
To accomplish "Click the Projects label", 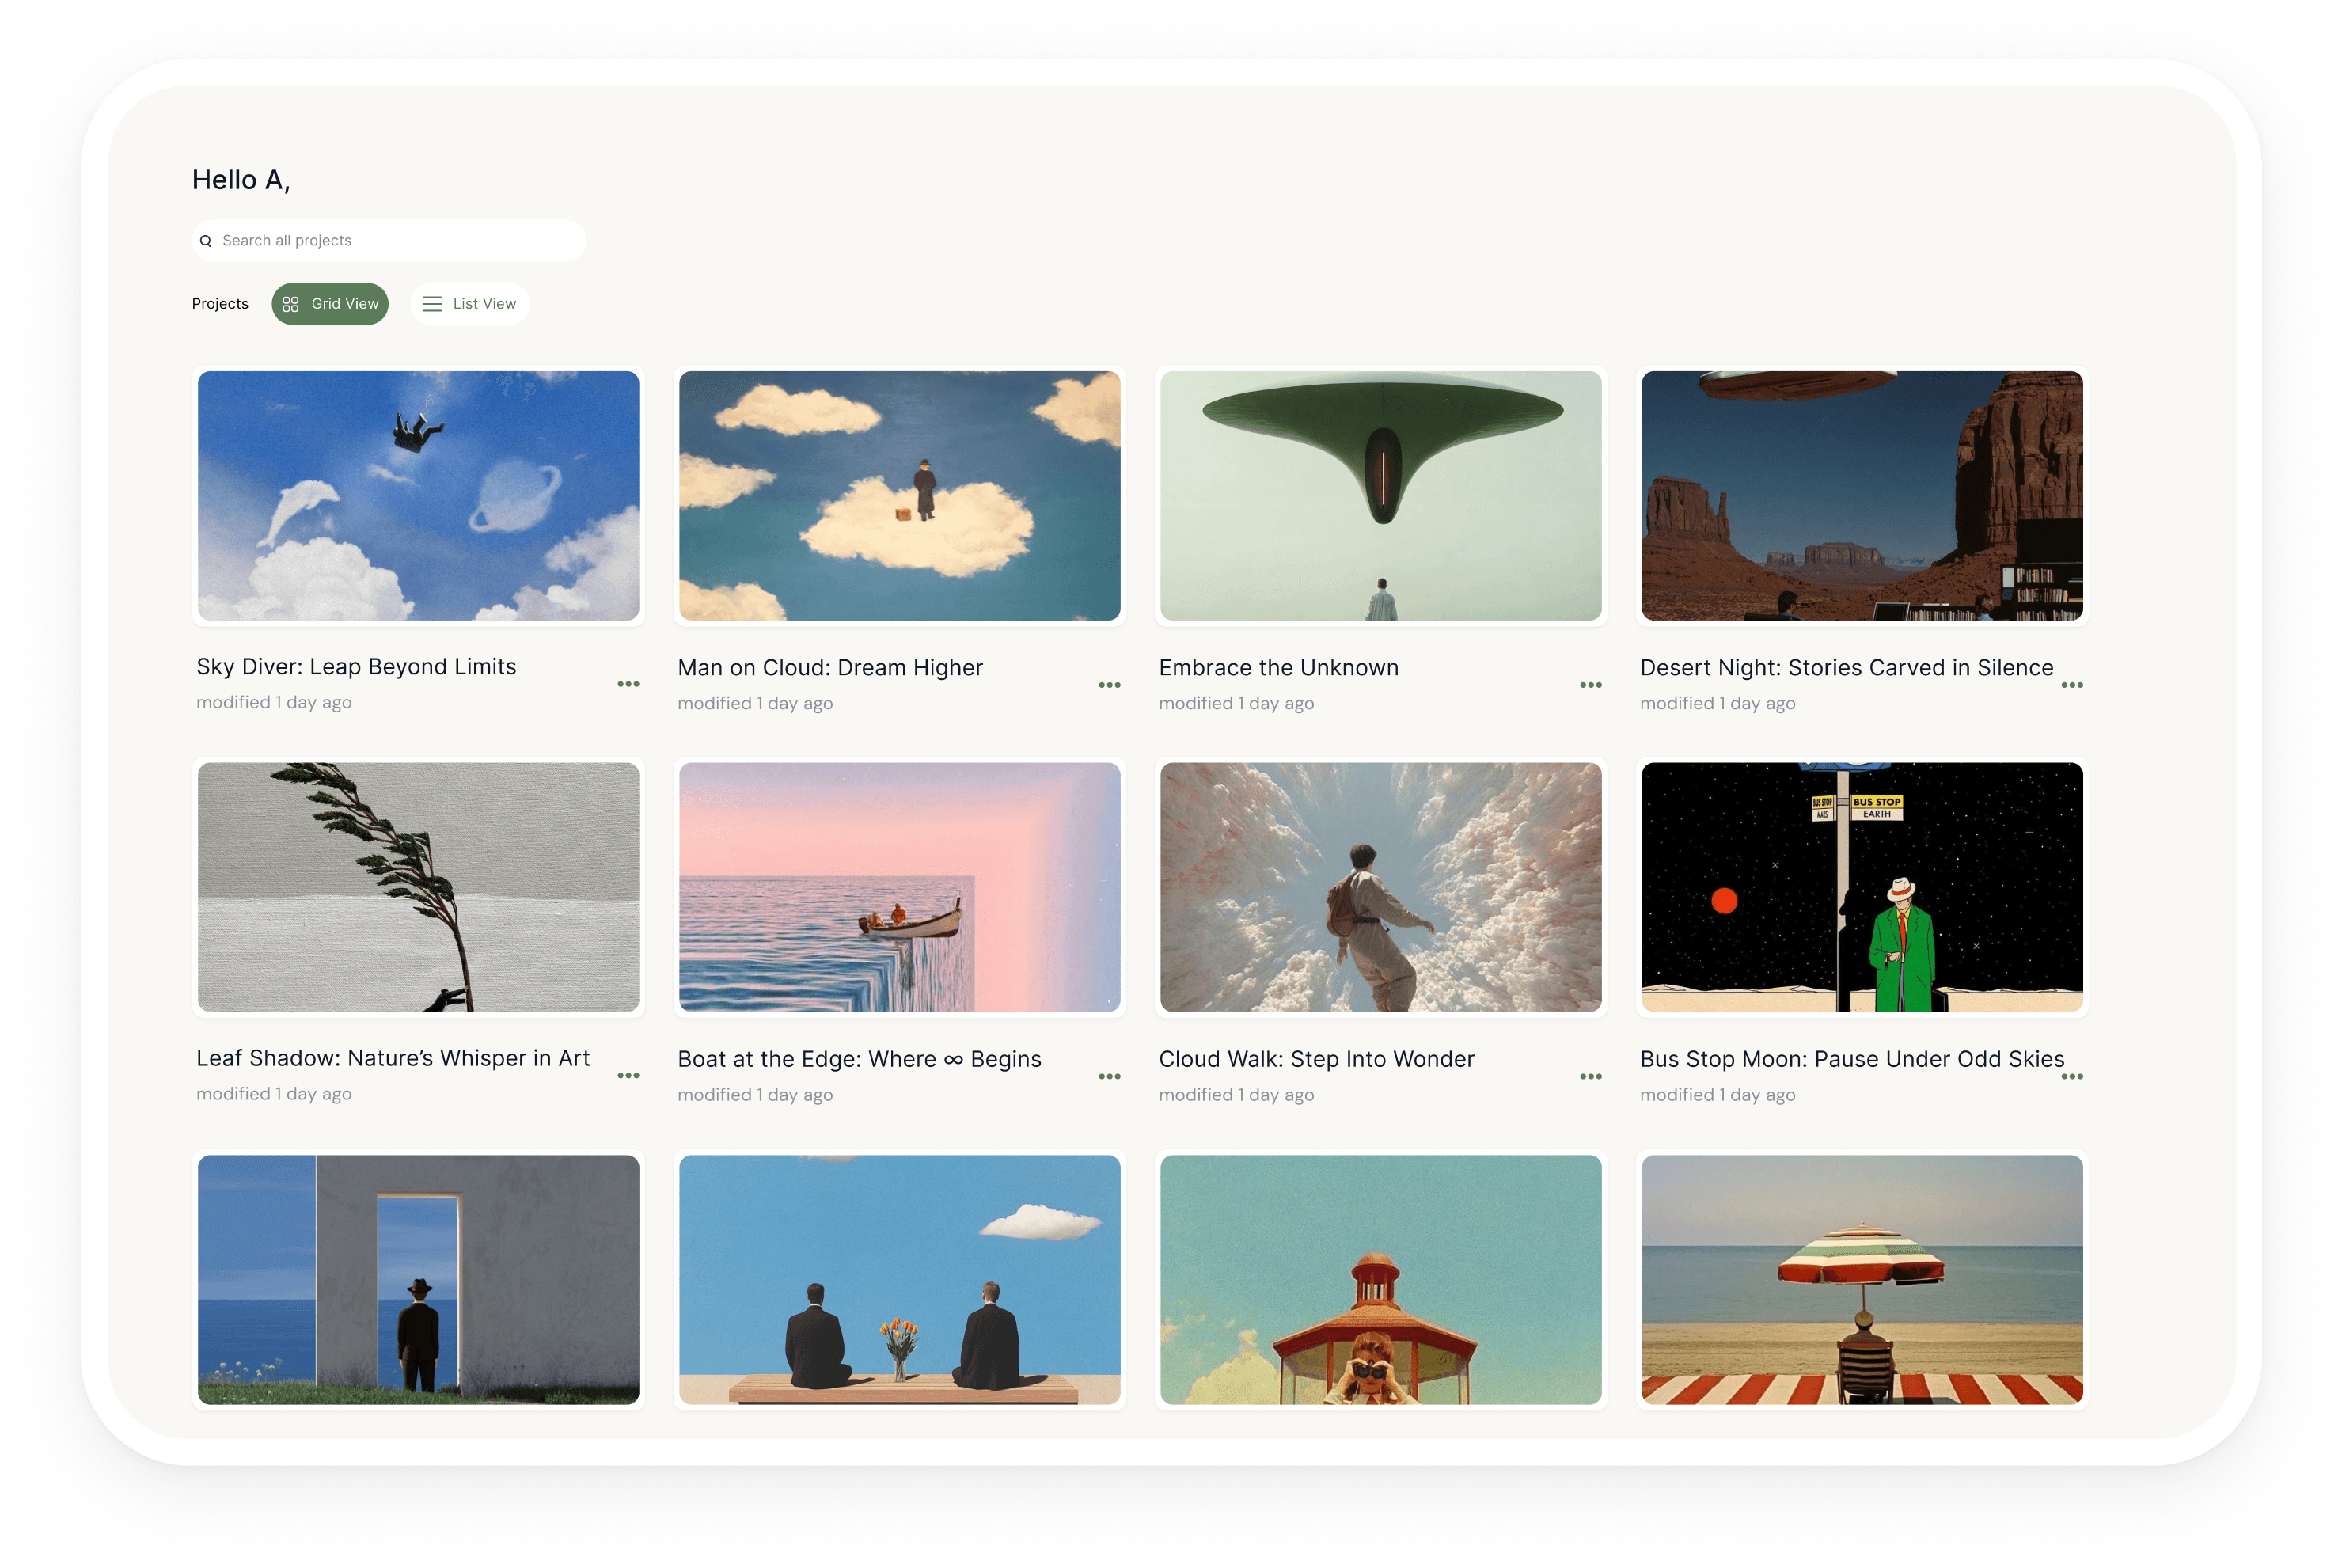I will (x=220, y=304).
